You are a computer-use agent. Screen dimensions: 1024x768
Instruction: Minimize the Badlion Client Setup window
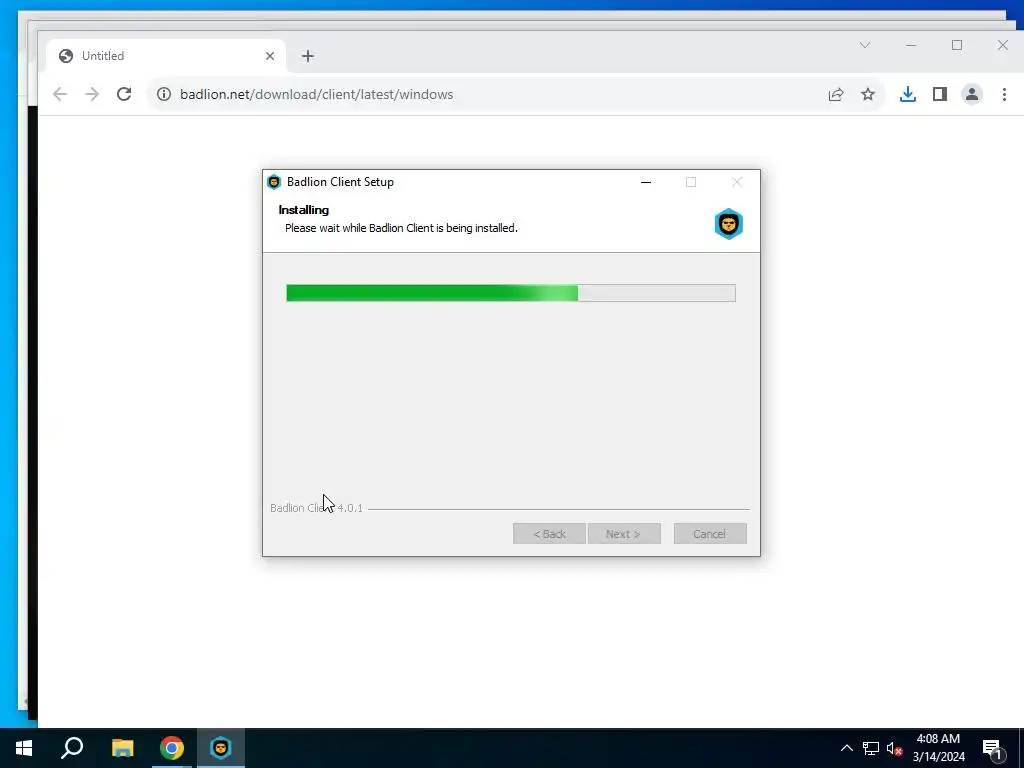pyautogui.click(x=646, y=182)
